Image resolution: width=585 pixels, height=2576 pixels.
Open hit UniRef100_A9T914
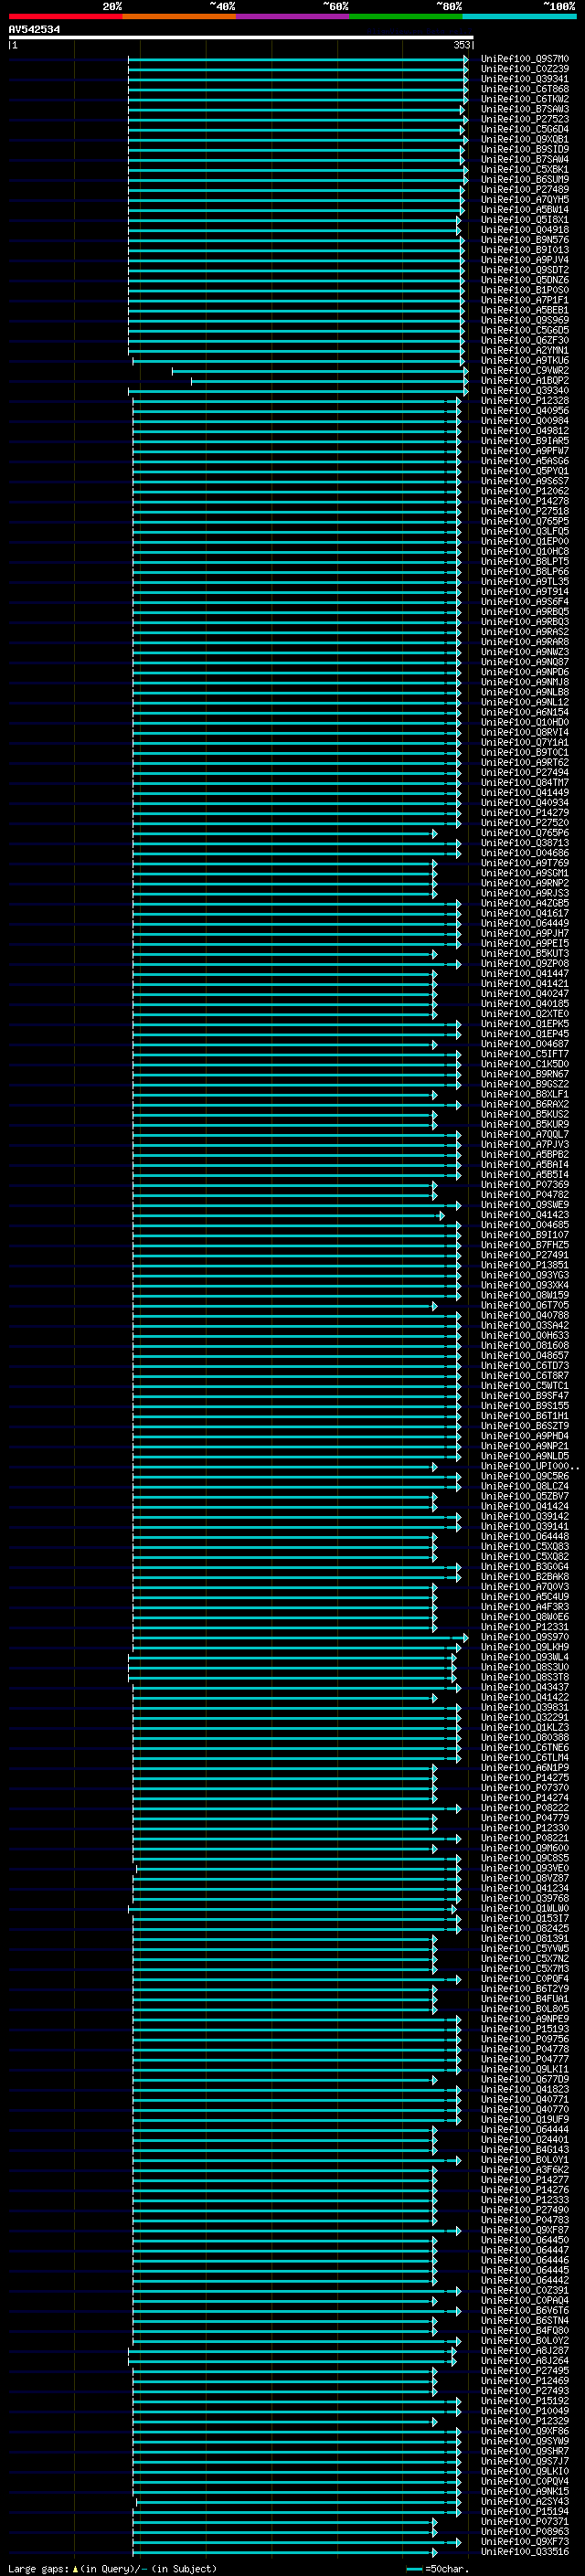coord(524,592)
